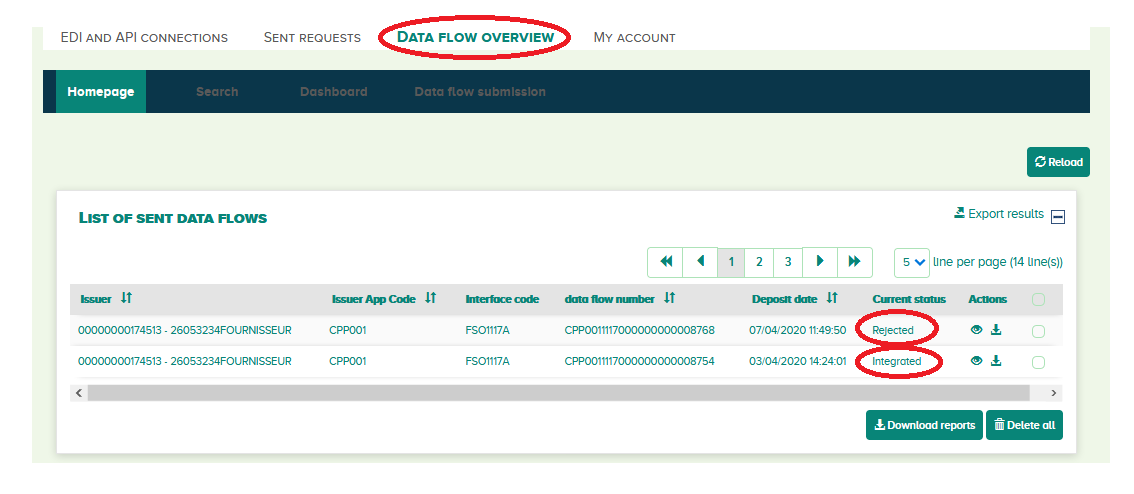
Task: Open the Sent requests tab
Action: pyautogui.click(x=312, y=38)
